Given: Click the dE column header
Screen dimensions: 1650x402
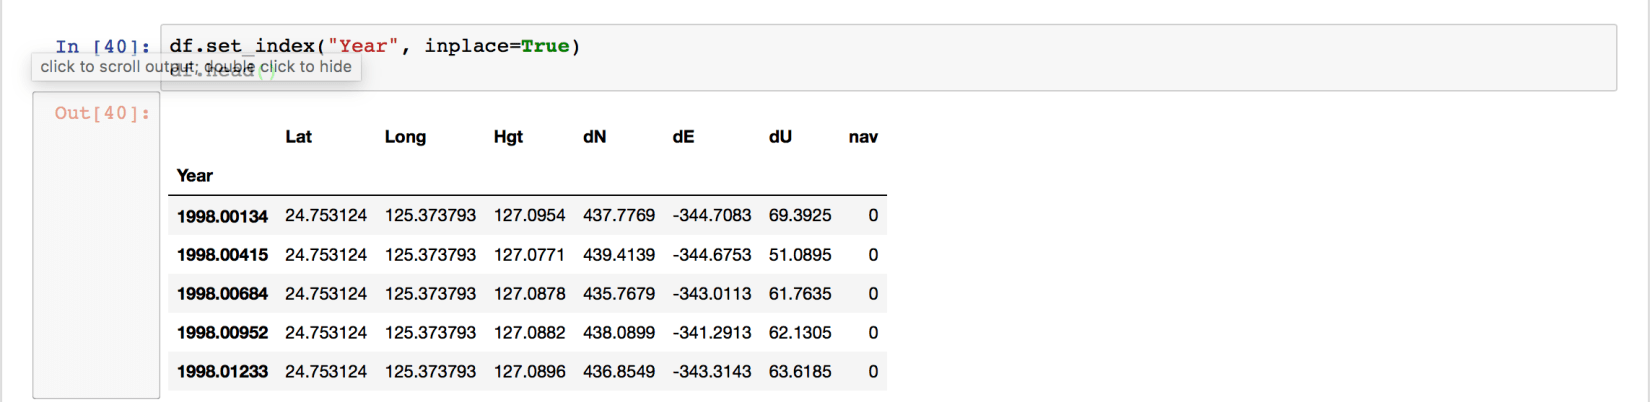Looking at the screenshot, I should click(x=683, y=137).
